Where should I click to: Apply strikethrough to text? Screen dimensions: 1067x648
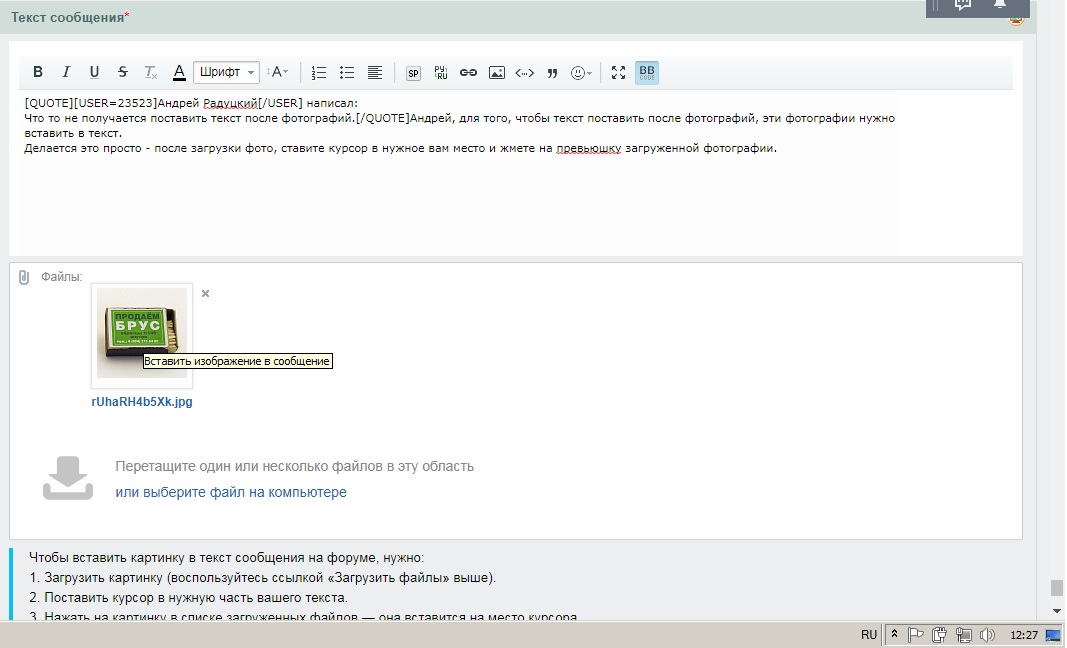pyautogui.click(x=122, y=72)
